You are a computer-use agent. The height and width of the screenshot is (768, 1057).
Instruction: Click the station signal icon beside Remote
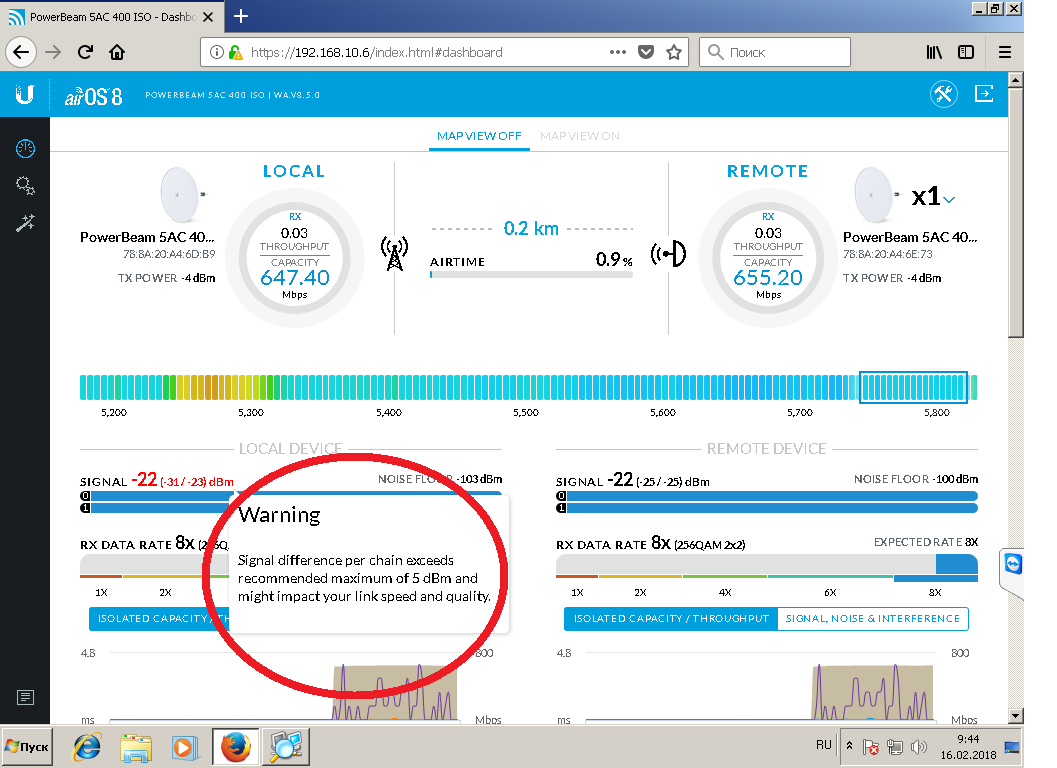(668, 254)
